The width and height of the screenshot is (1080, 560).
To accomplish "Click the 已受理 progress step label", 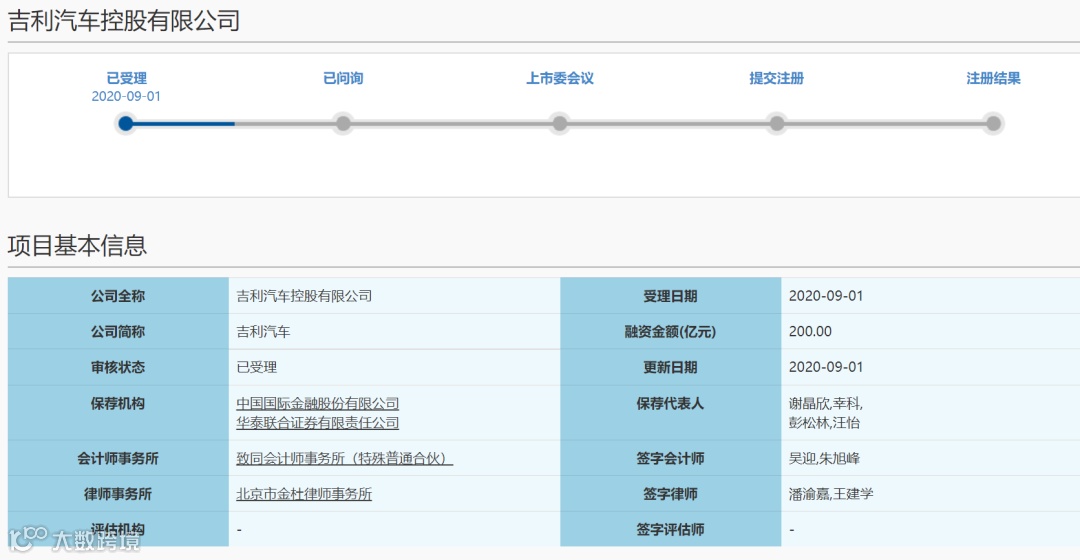I will 126,79.
